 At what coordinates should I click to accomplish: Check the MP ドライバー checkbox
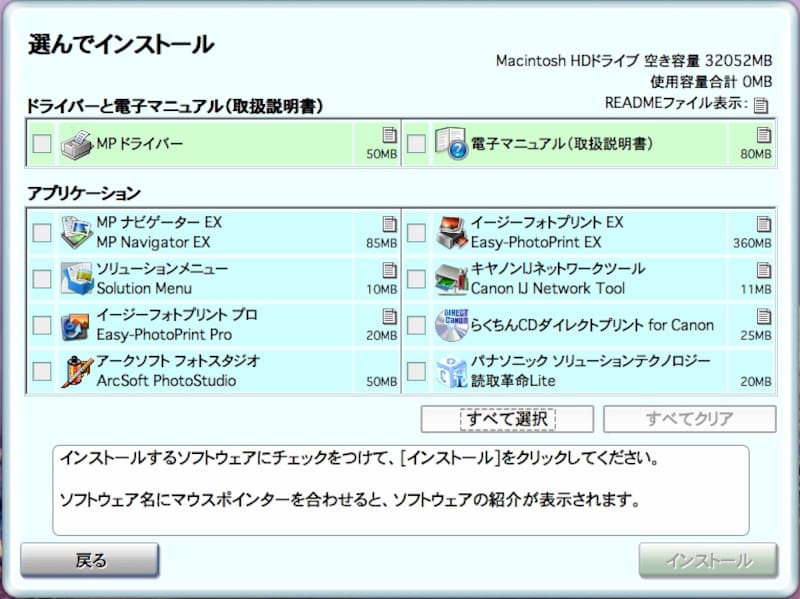click(40, 145)
